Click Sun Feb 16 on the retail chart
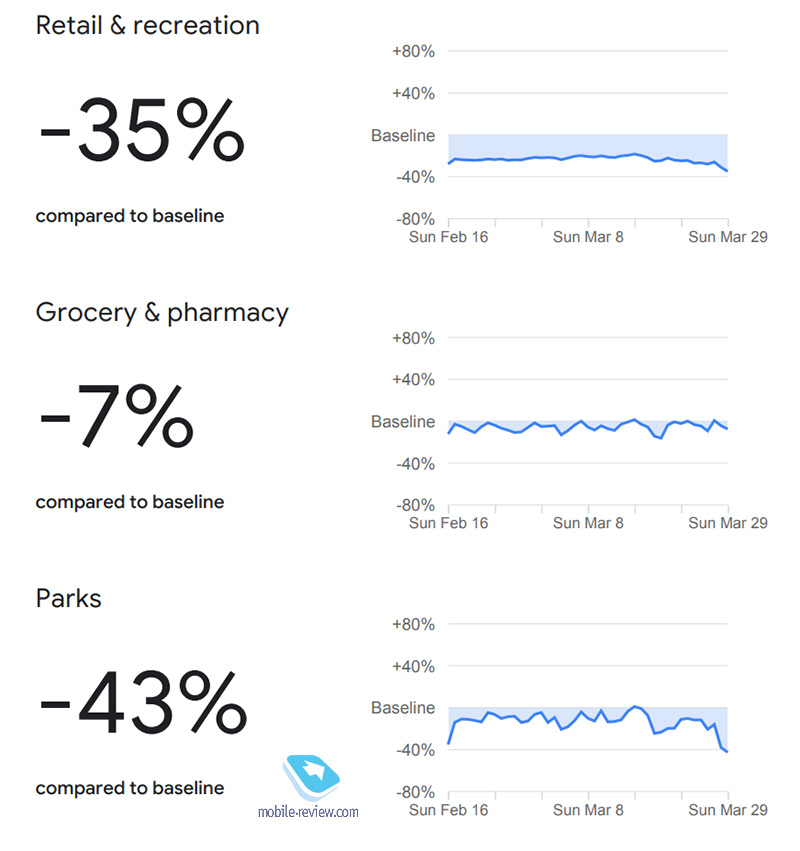 [x=448, y=237]
